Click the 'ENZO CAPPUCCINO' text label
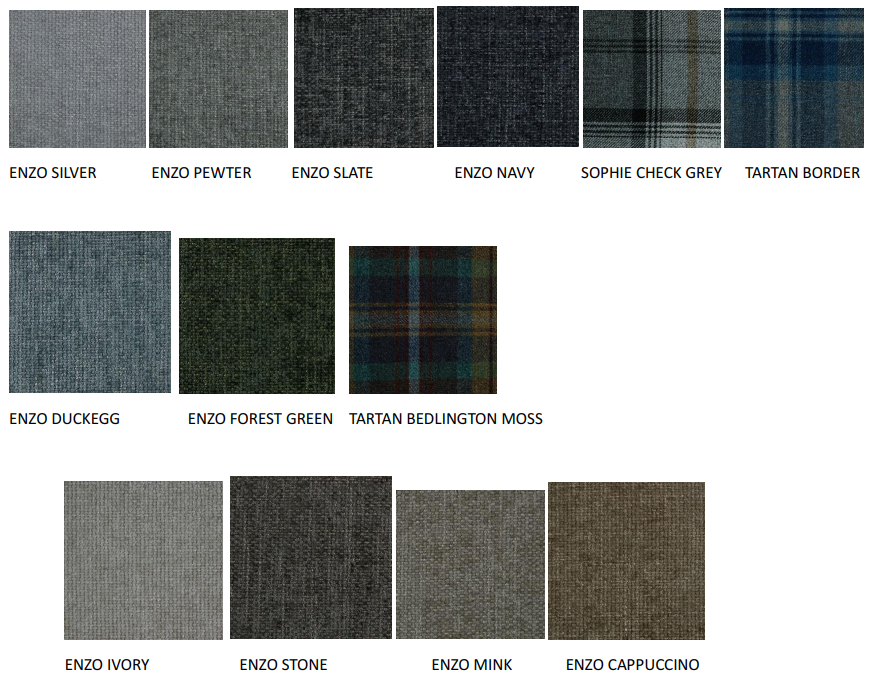 click(632, 665)
